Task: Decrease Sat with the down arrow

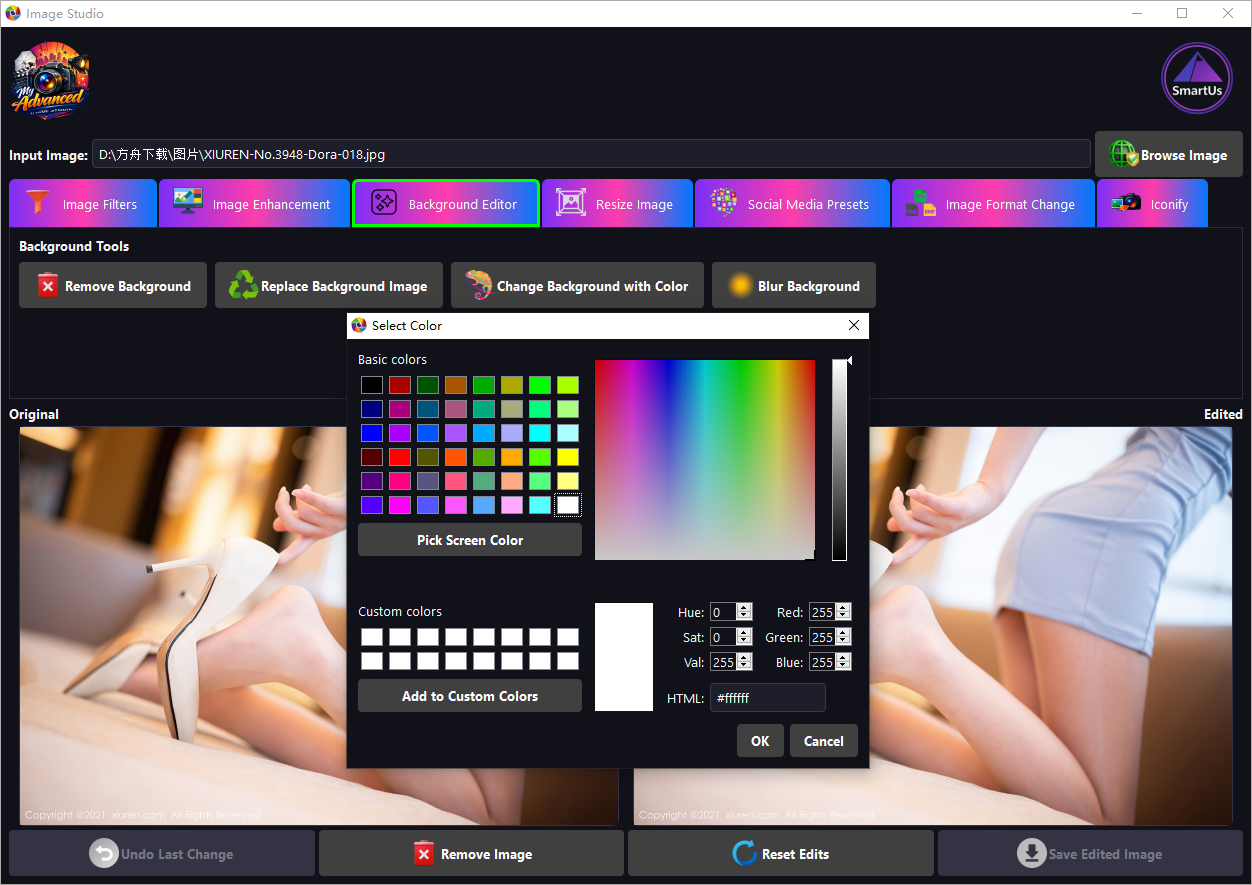Action: click(x=744, y=641)
